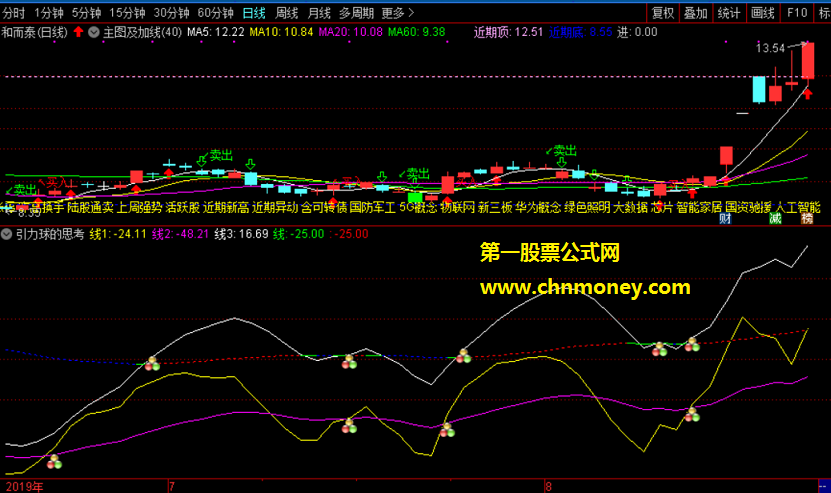Click the 线3: 16.69 value

[x=241, y=234]
